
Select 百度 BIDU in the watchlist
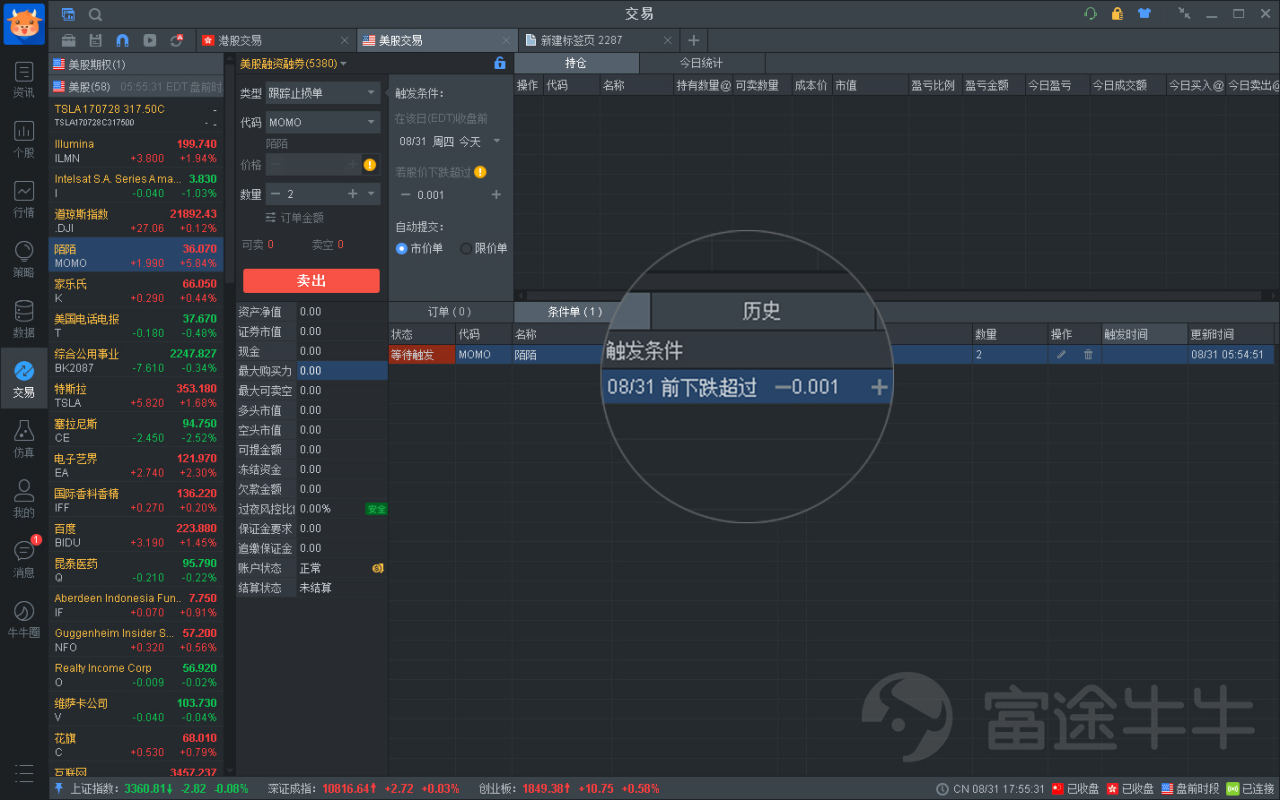coord(136,536)
